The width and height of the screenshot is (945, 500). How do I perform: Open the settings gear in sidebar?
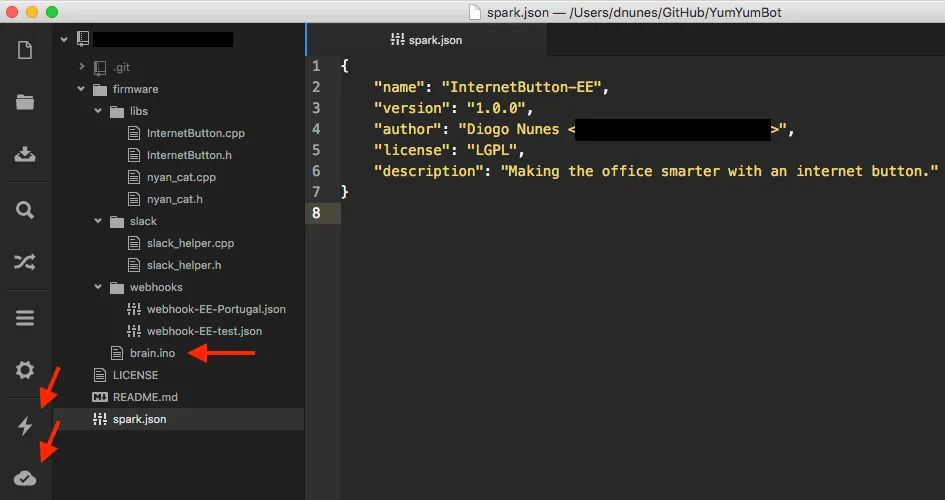pos(25,370)
